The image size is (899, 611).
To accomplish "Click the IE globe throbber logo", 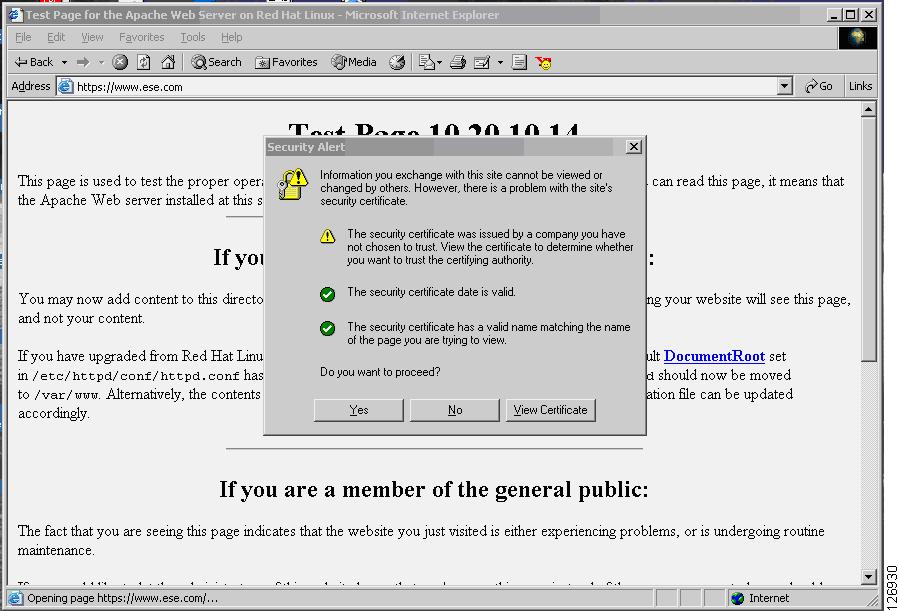I will (857, 38).
